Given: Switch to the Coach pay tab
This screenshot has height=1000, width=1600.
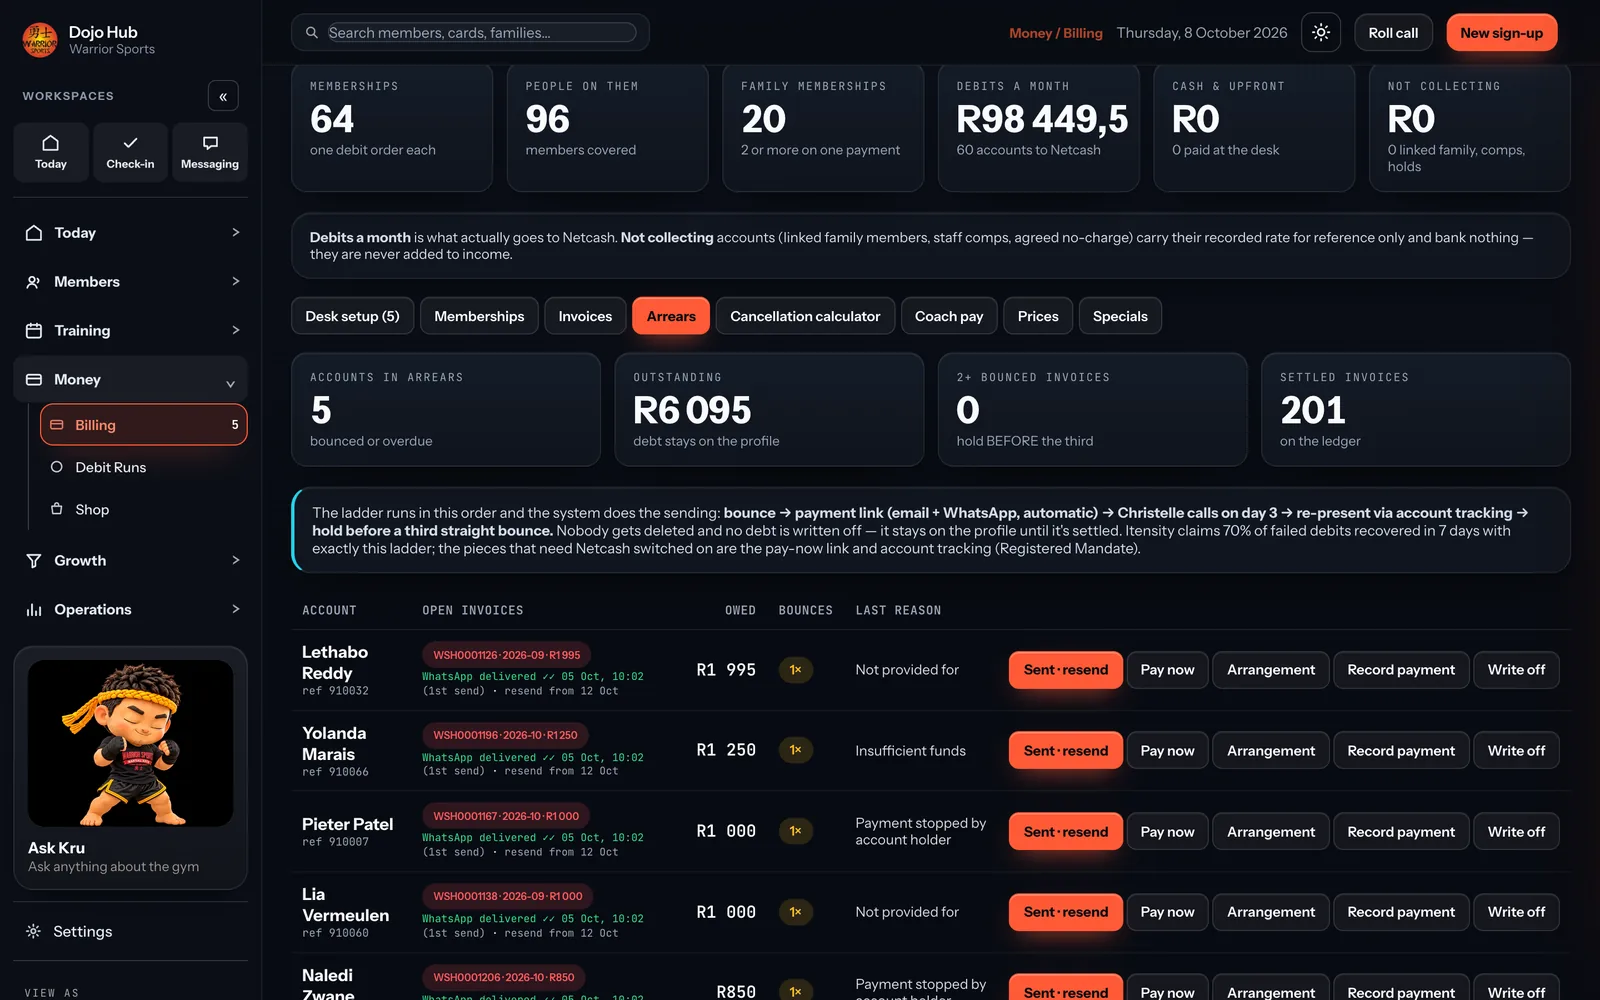Looking at the screenshot, I should pyautogui.click(x=949, y=316).
